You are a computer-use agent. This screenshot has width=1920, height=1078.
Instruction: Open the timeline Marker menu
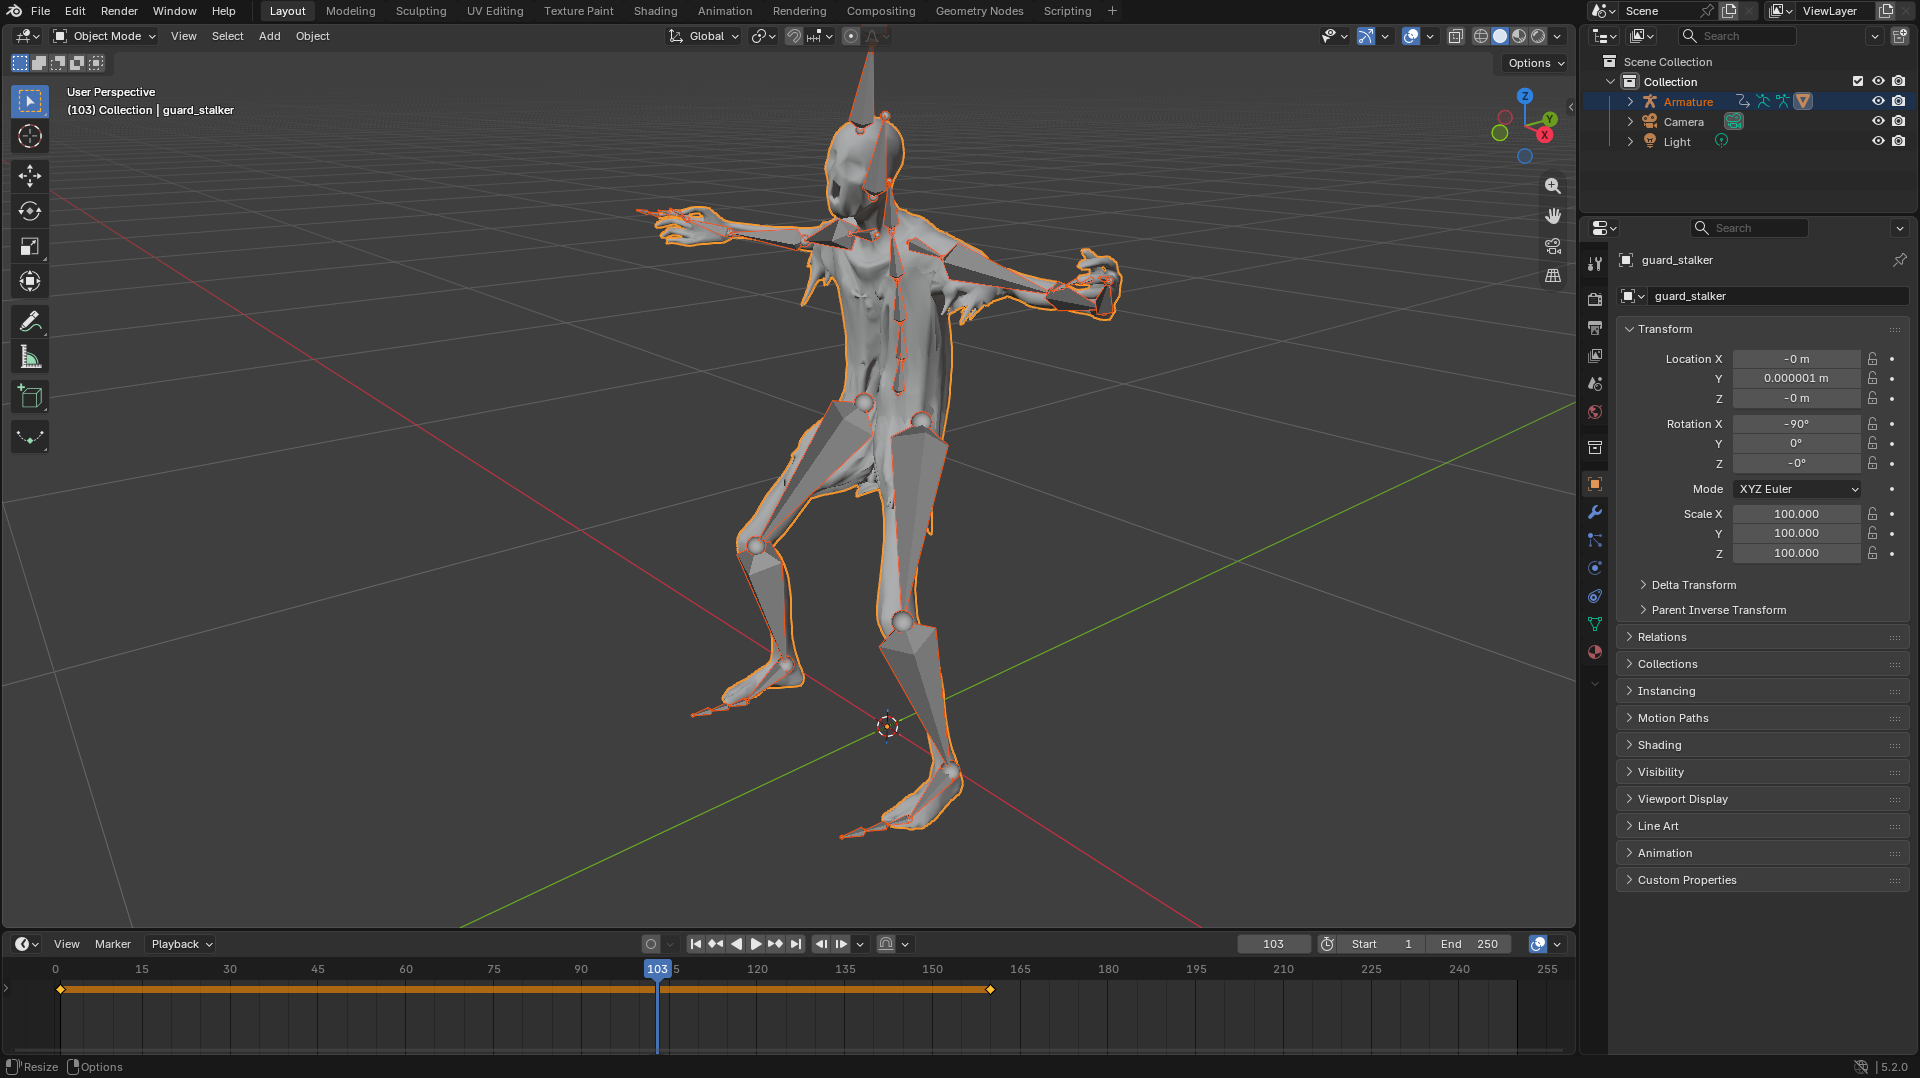[x=113, y=944]
